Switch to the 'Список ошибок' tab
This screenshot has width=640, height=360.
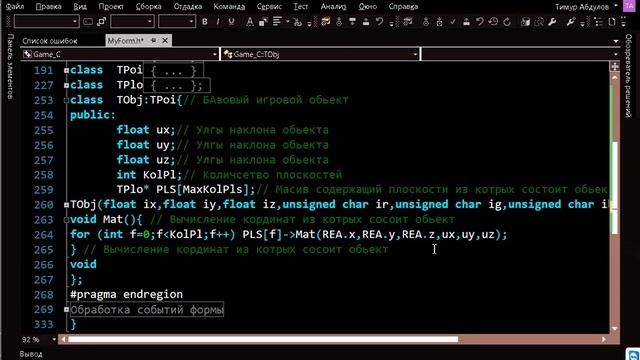[50, 41]
